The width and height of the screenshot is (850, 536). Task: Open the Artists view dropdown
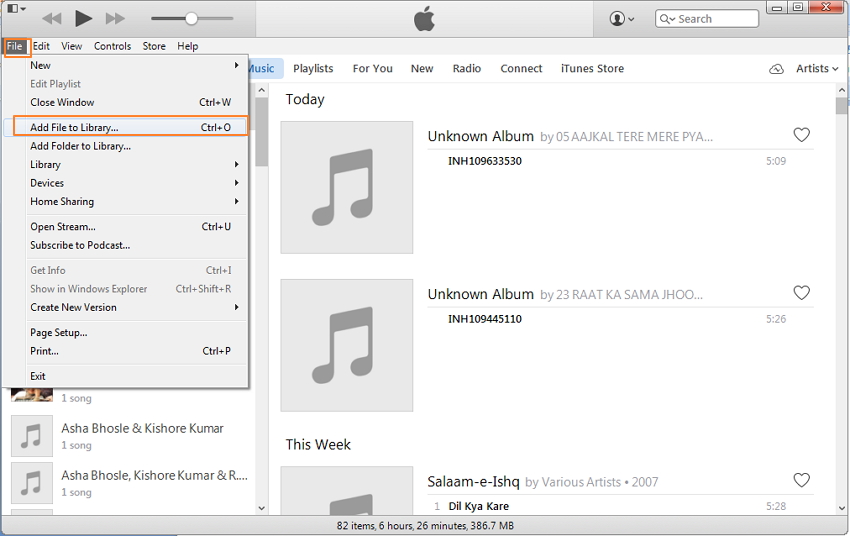pos(817,69)
